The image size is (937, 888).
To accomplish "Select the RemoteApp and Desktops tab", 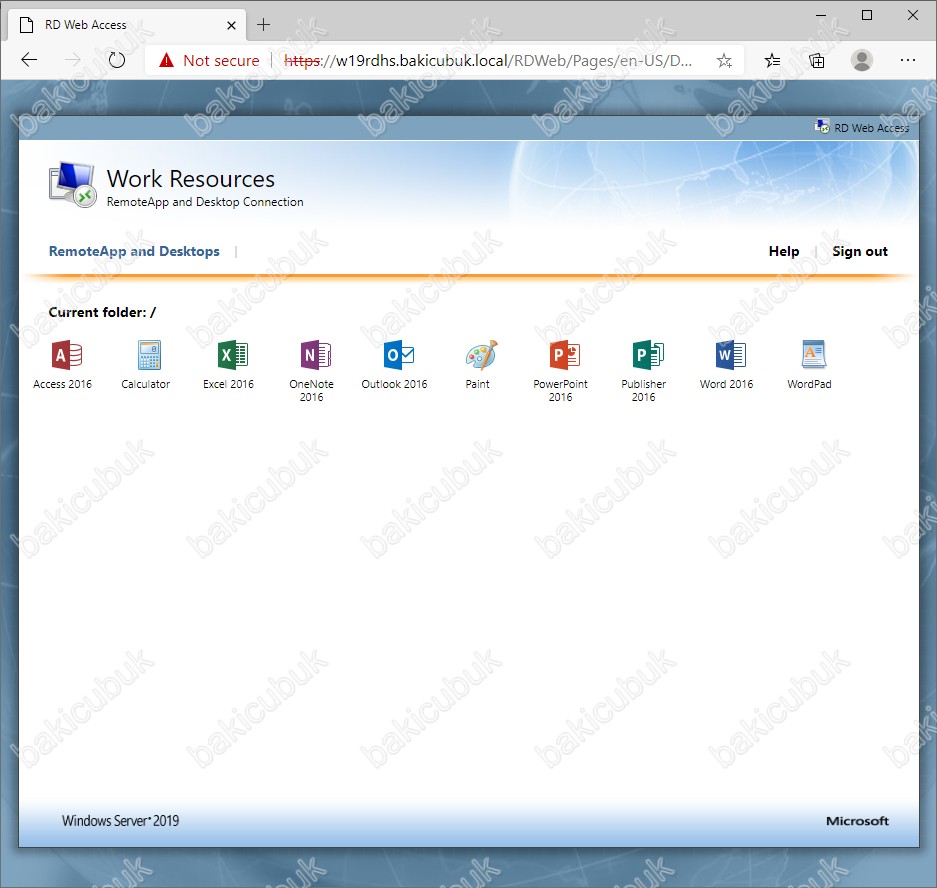I will (x=134, y=252).
